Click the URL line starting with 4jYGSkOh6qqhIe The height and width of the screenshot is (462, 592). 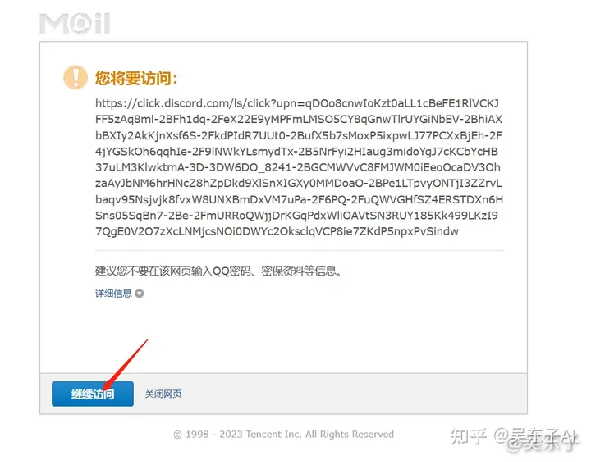point(296,152)
